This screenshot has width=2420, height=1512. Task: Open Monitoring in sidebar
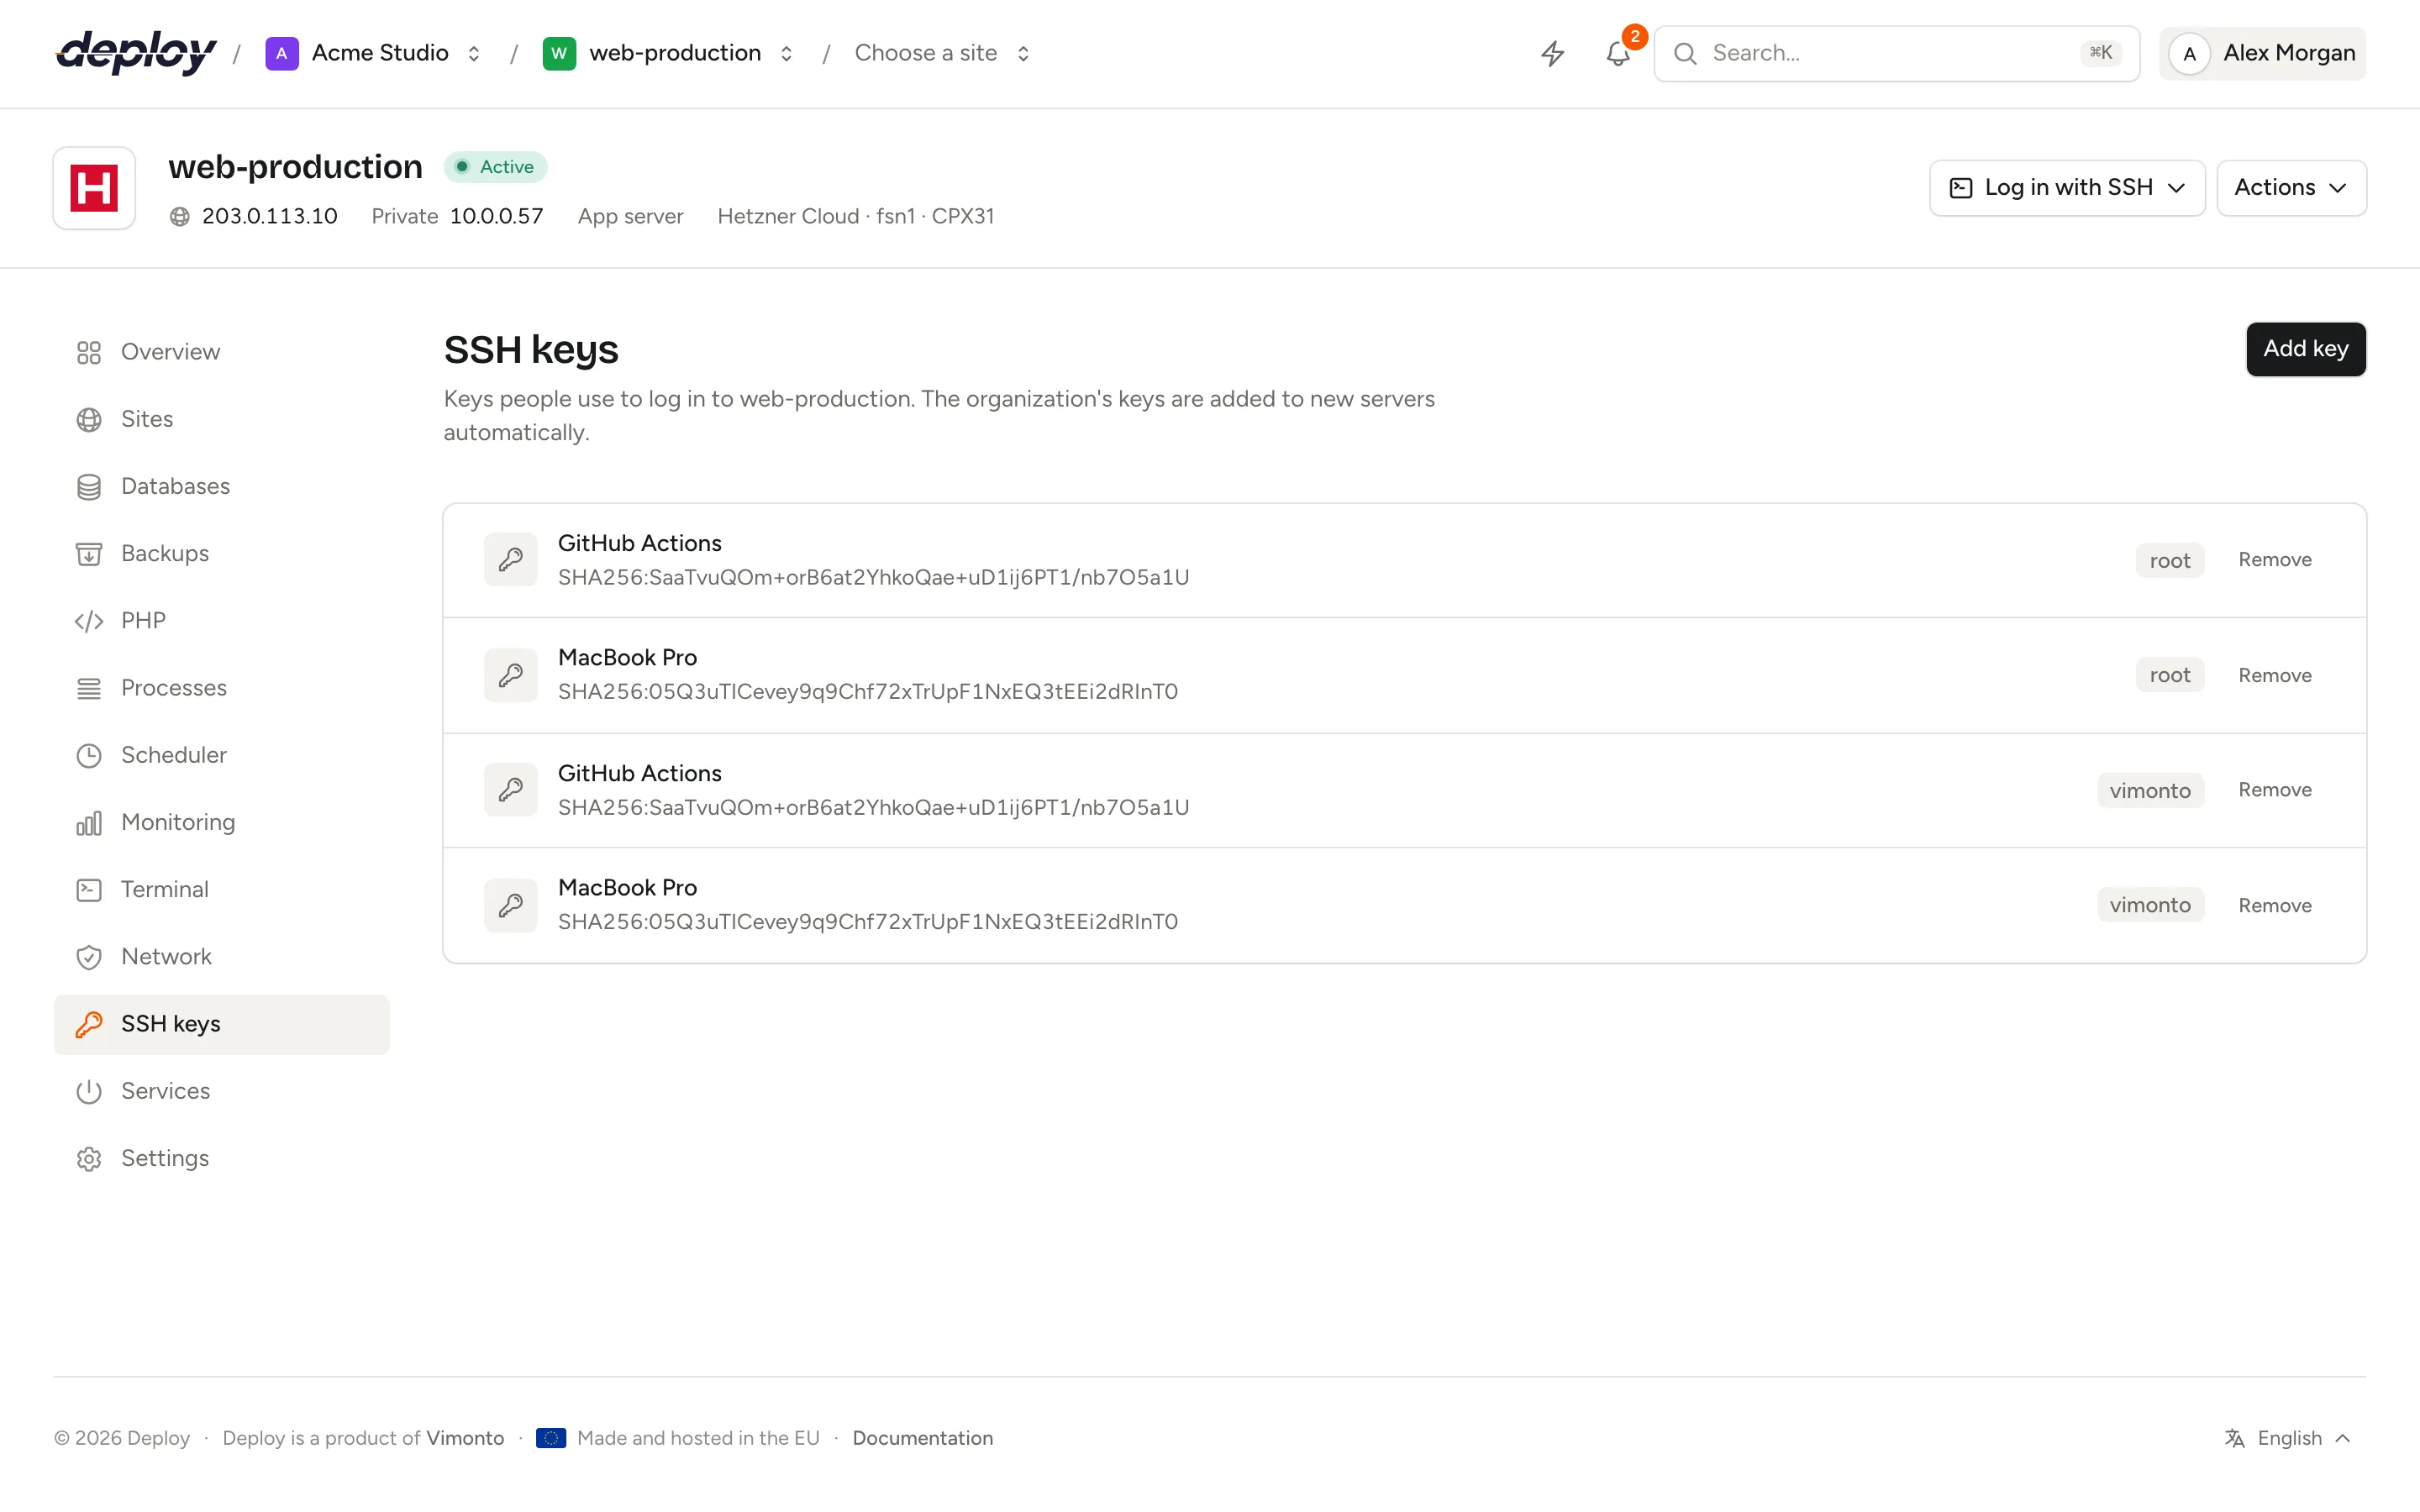(x=221, y=822)
